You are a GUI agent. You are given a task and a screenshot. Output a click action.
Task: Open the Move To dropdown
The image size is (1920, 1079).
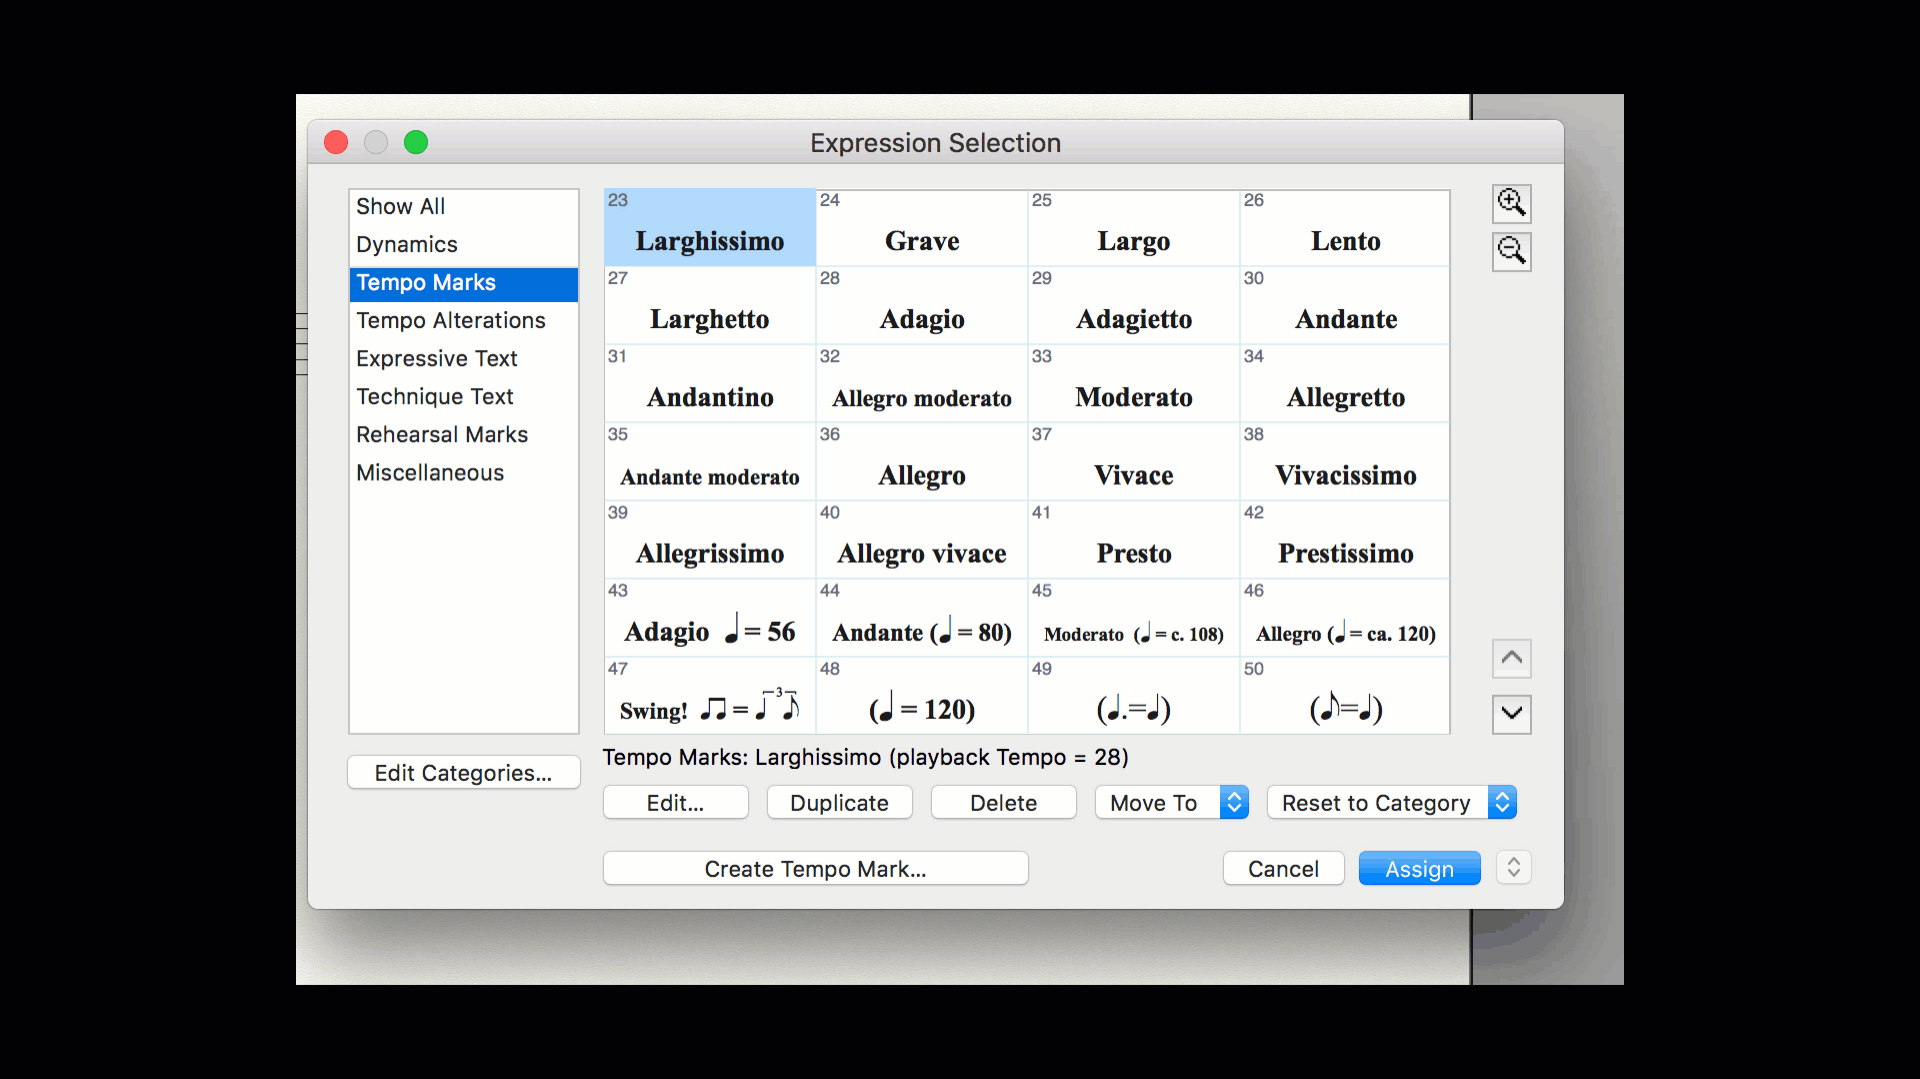coord(1172,803)
